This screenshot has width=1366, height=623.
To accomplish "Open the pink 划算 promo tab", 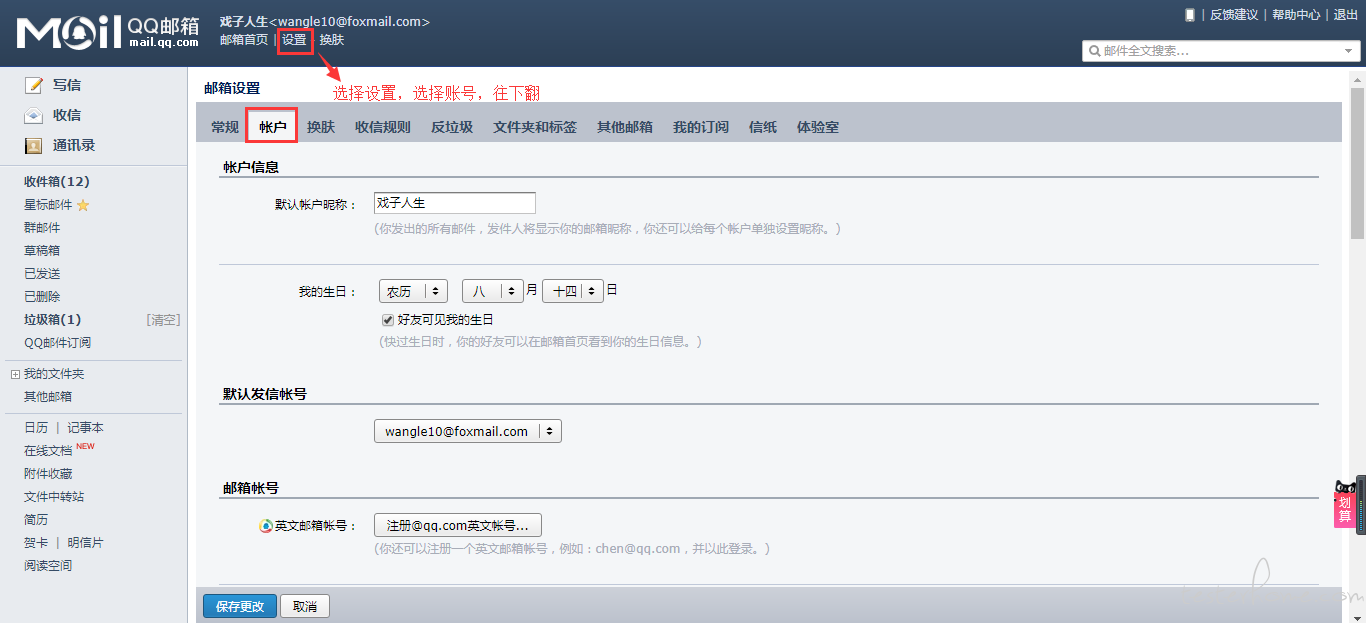I will (x=1344, y=507).
